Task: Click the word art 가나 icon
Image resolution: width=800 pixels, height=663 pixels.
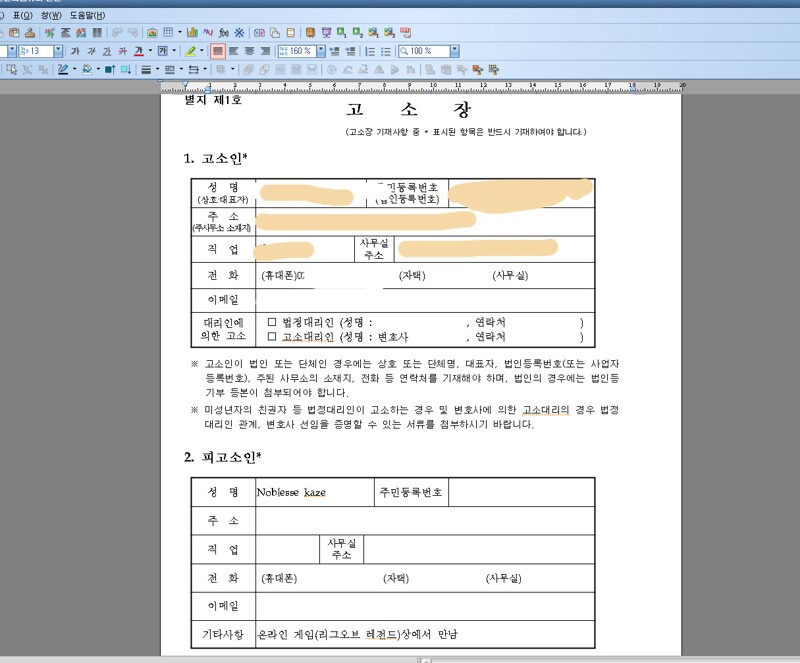Action: 208,33
